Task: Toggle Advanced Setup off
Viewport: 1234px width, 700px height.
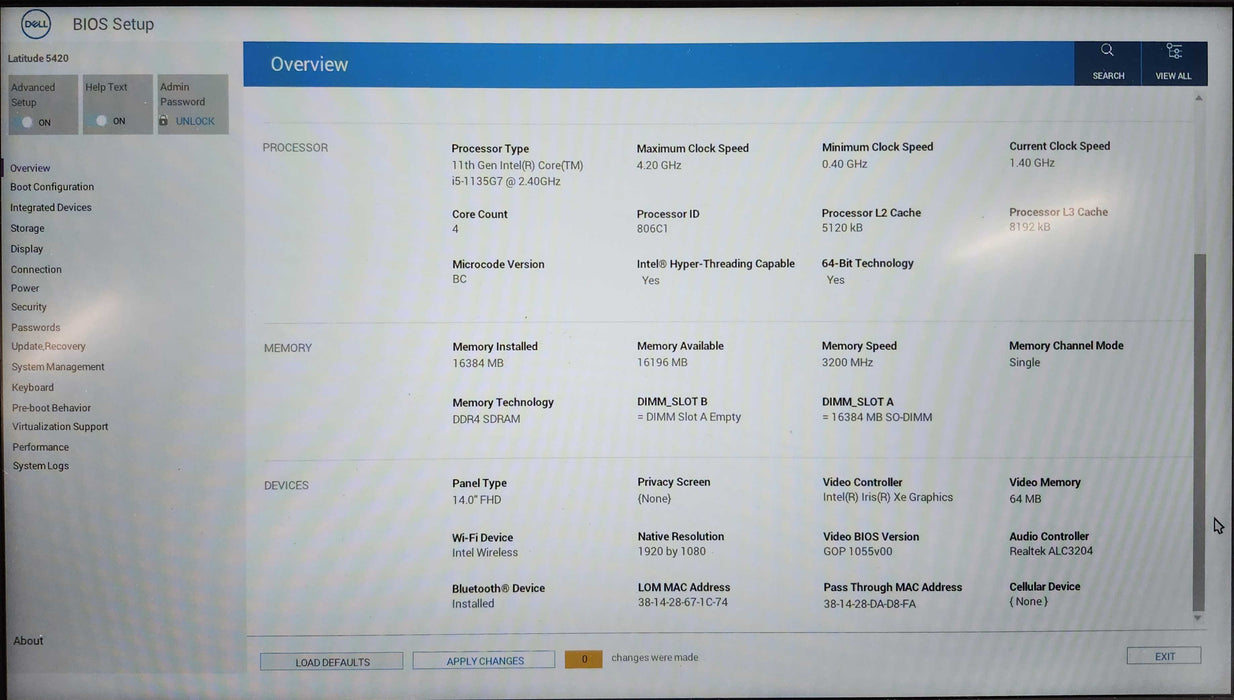Action: coord(28,120)
